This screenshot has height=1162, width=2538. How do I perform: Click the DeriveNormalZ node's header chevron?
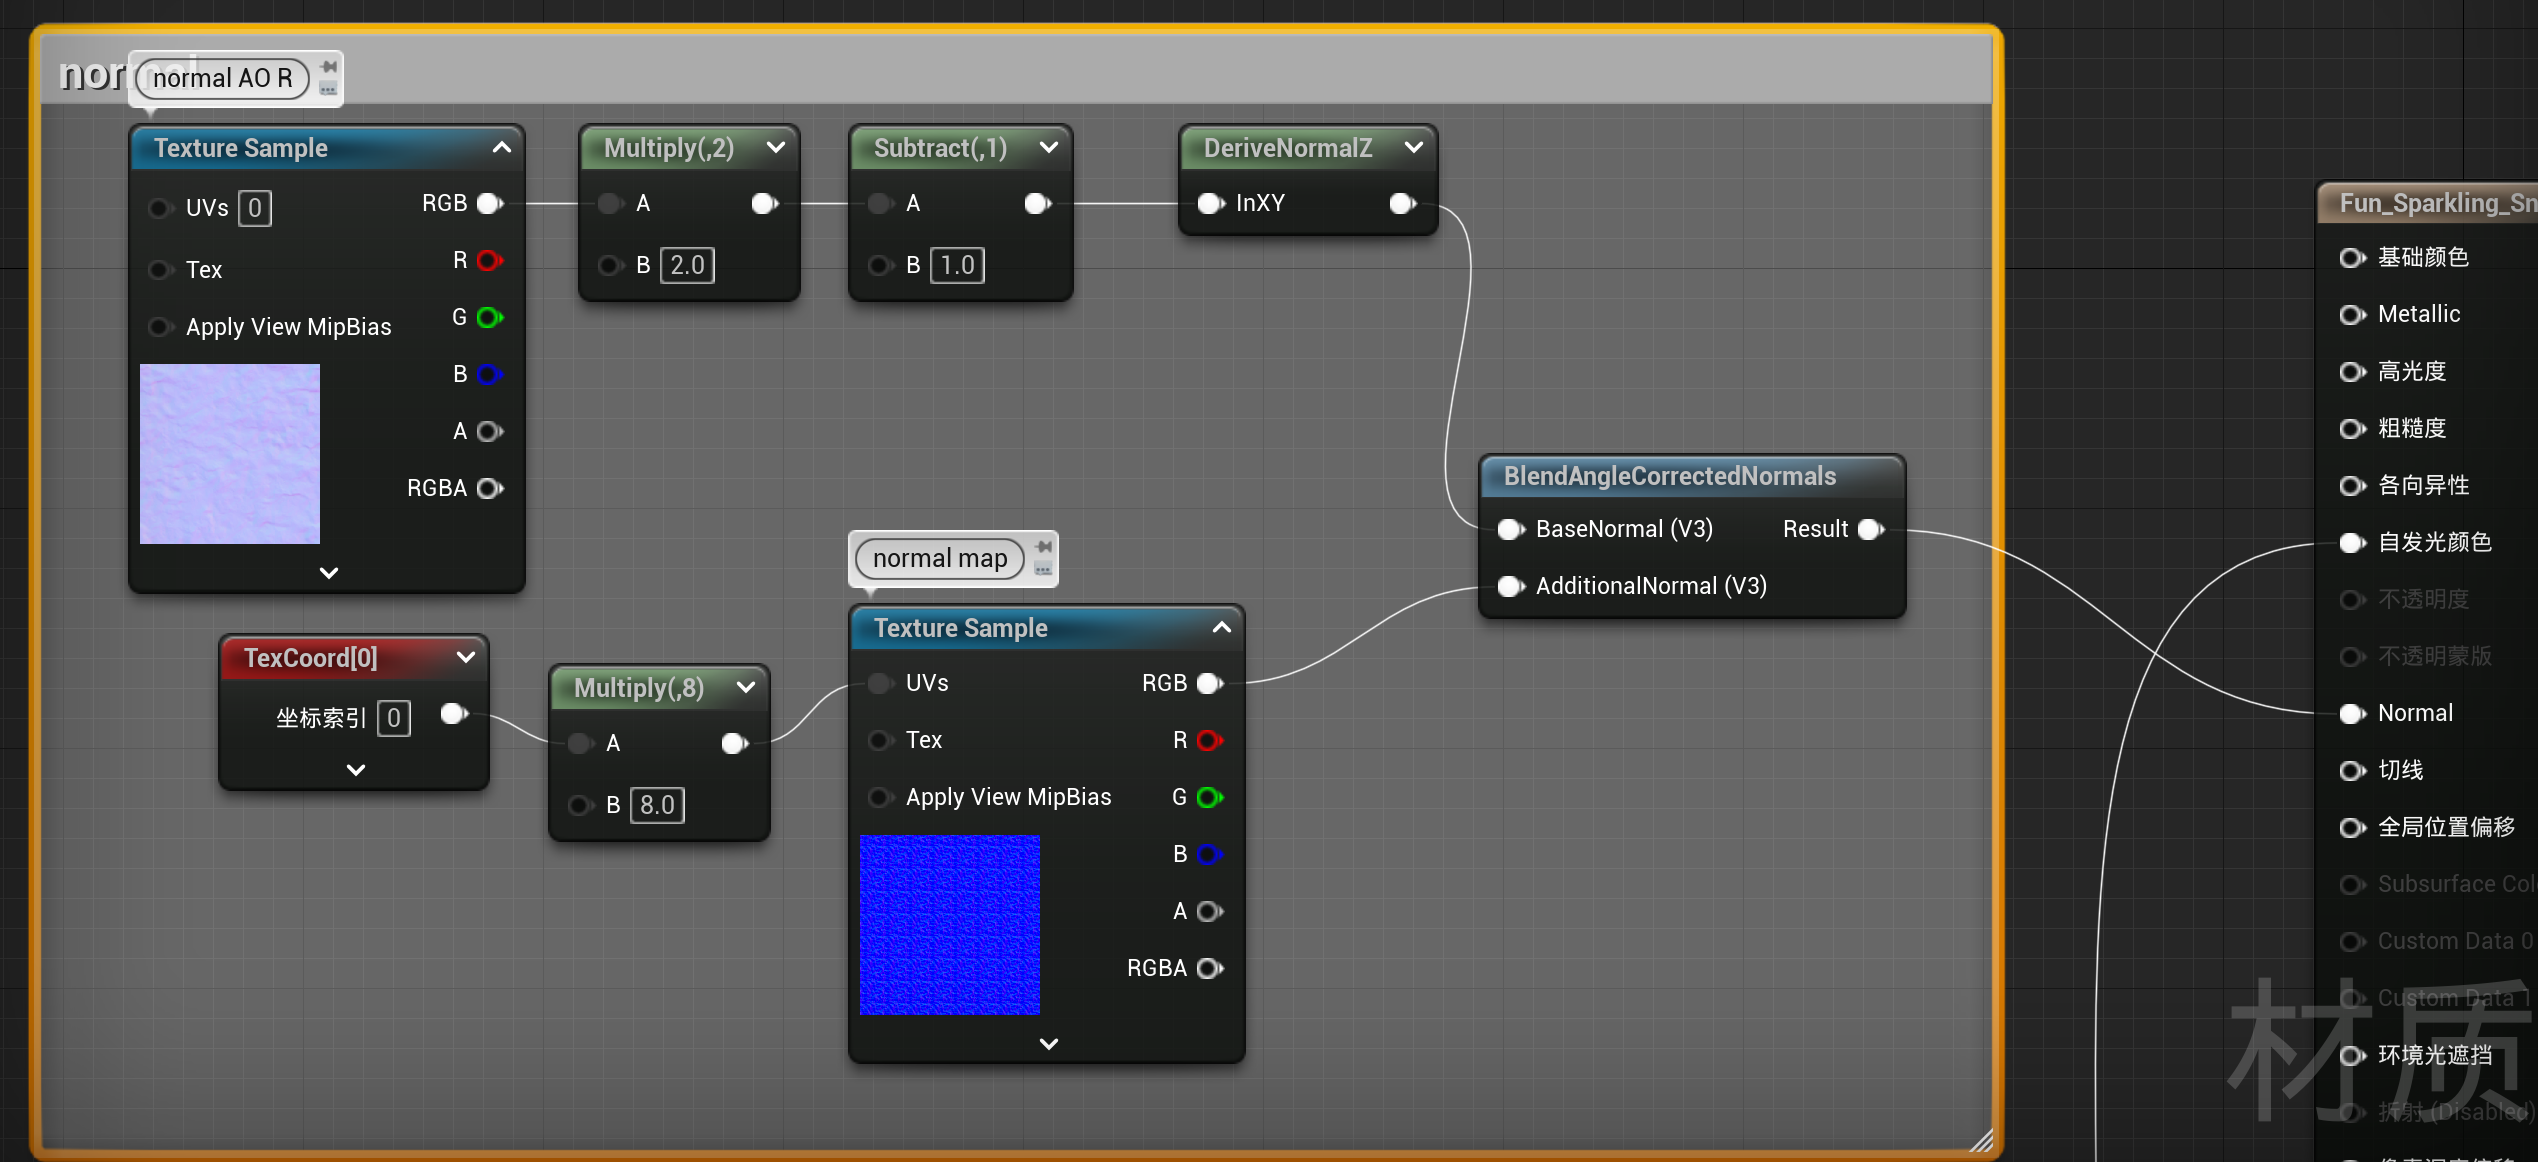1413,148
